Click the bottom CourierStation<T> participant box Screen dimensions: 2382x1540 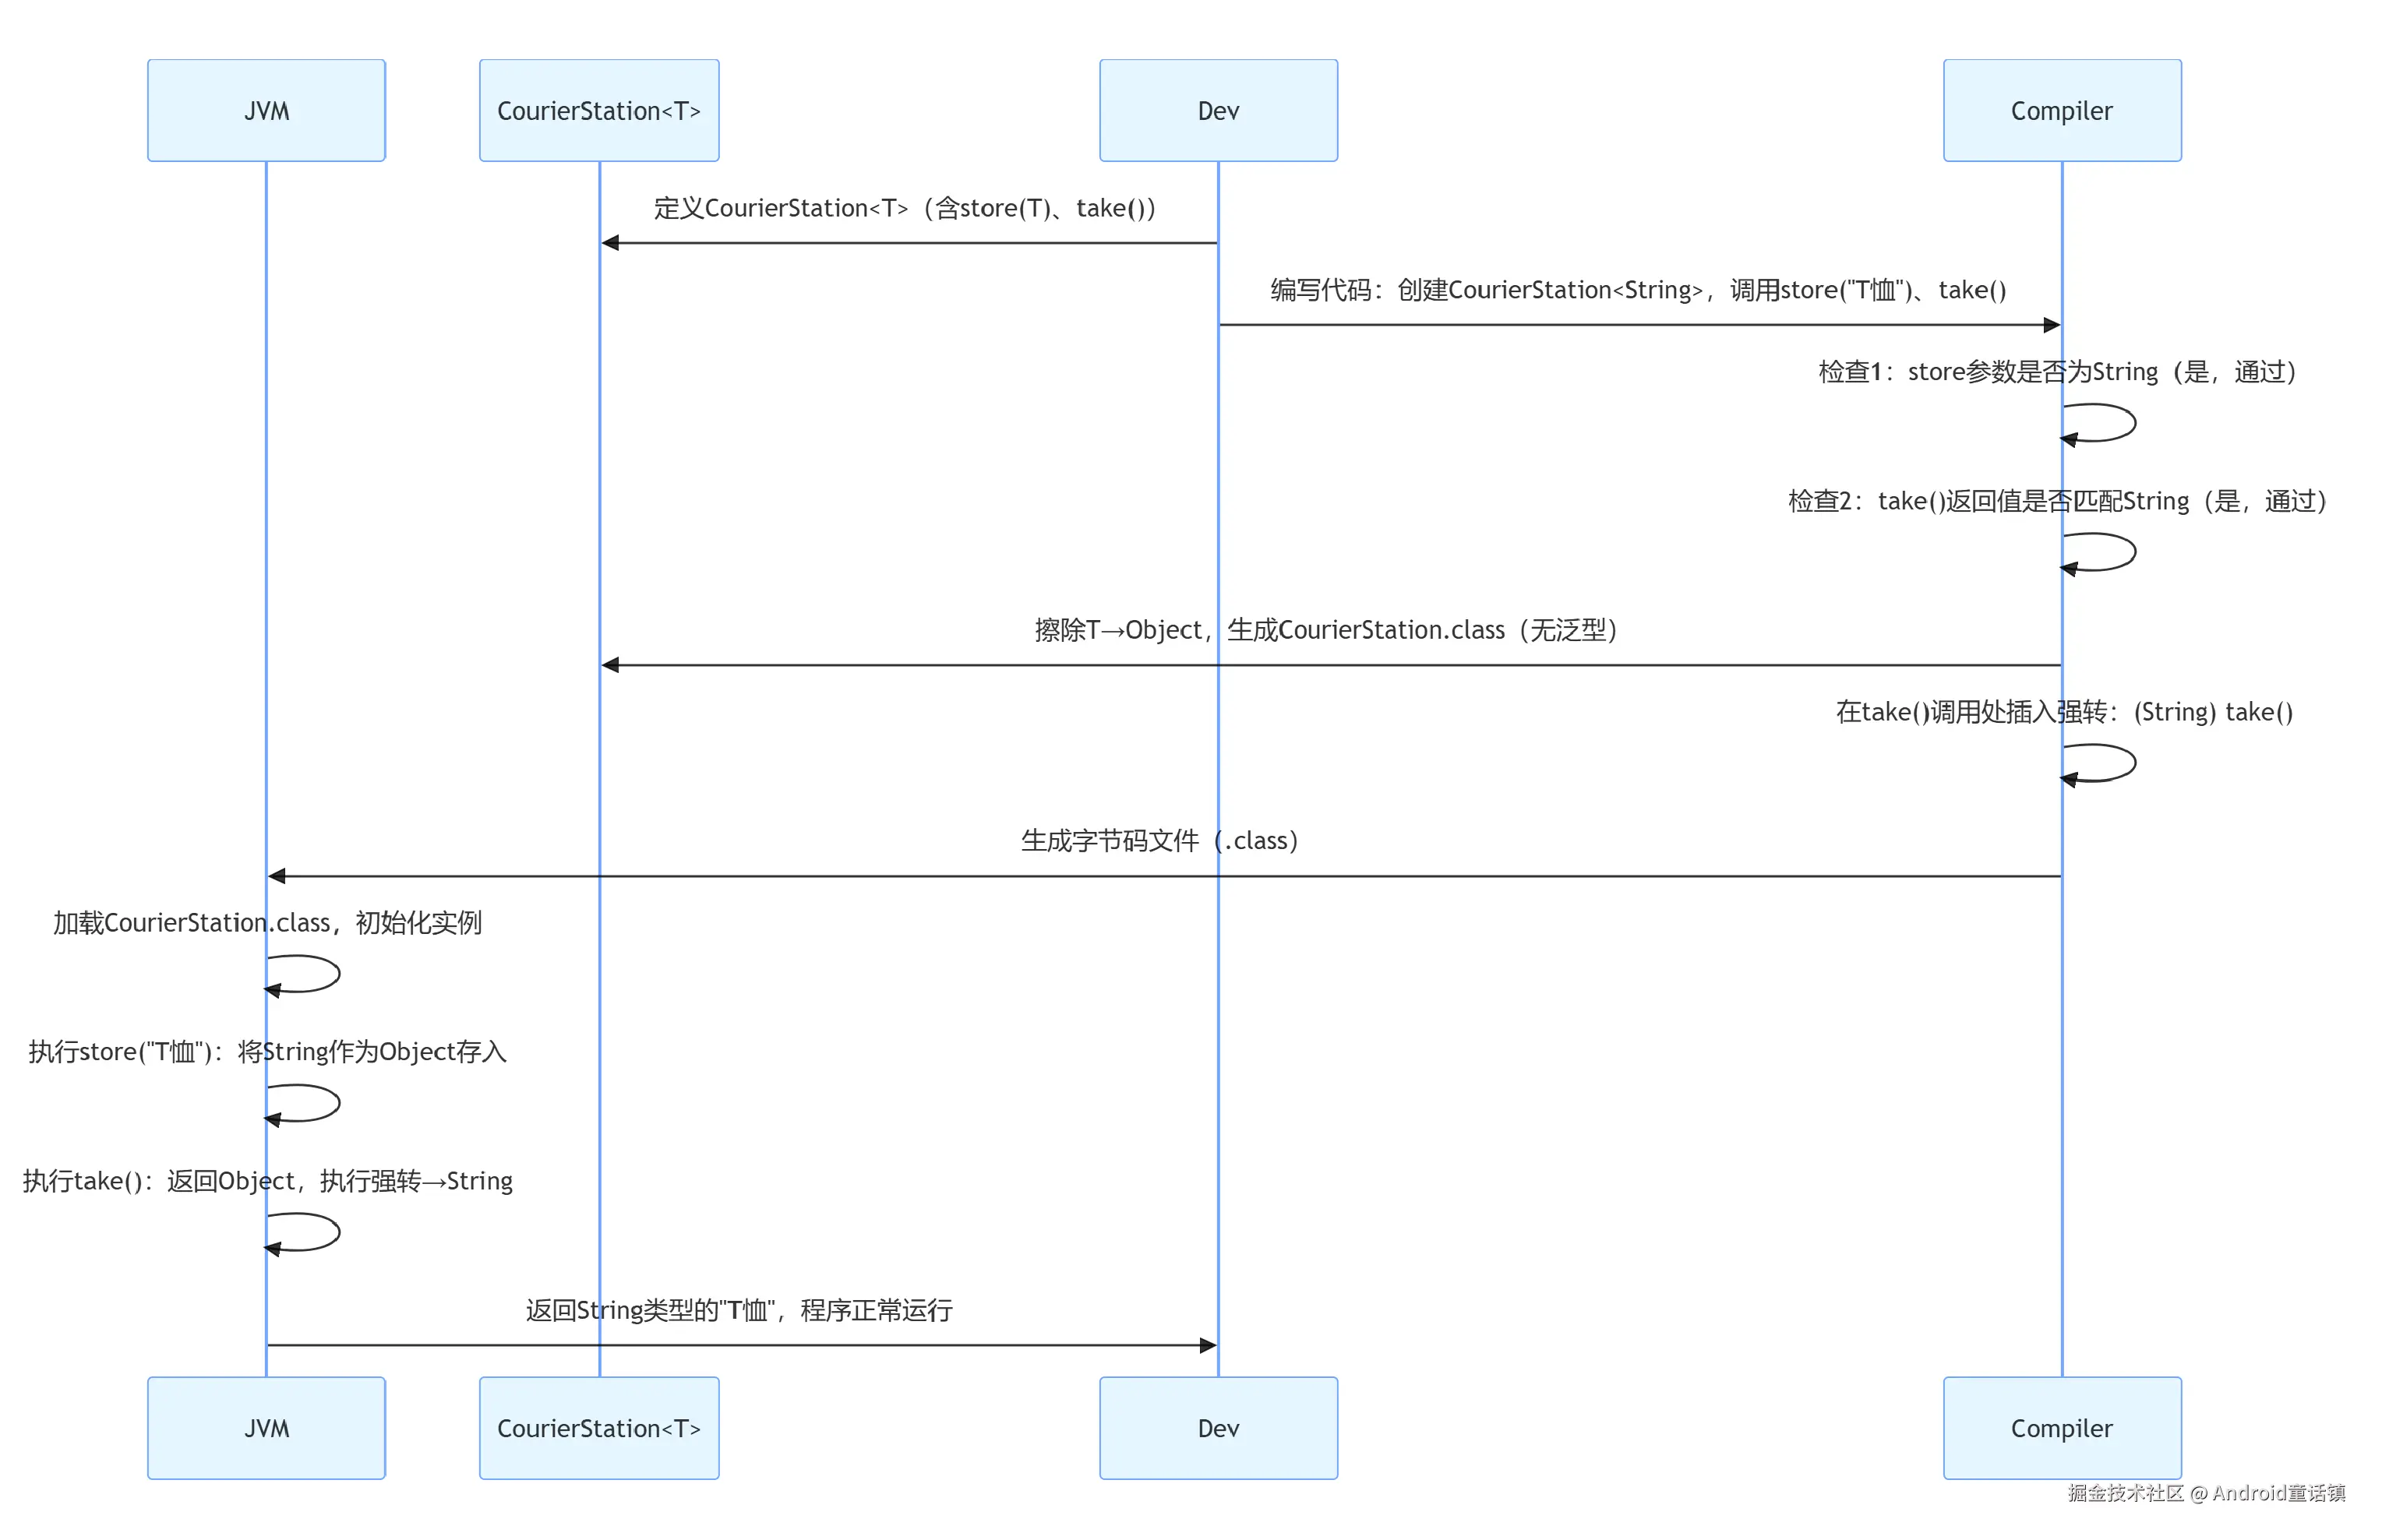point(598,1427)
